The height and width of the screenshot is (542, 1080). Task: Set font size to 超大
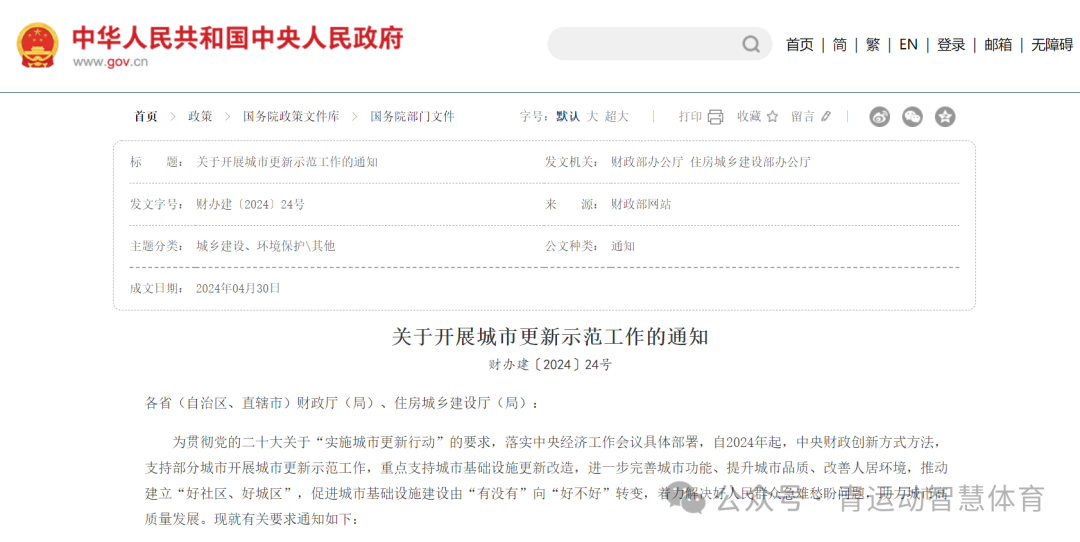[x=617, y=116]
